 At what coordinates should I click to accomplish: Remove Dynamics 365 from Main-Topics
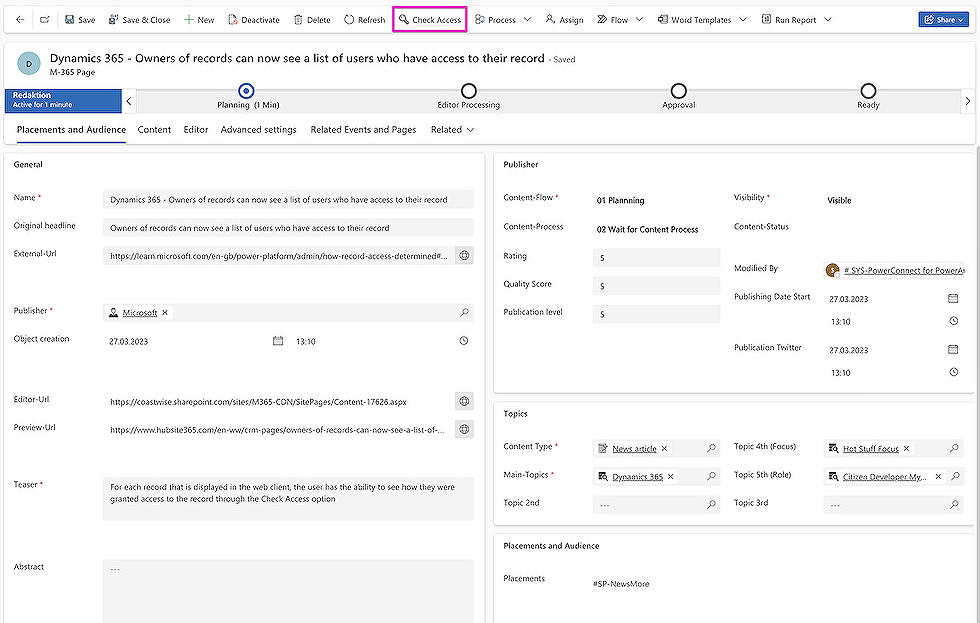[x=671, y=477]
